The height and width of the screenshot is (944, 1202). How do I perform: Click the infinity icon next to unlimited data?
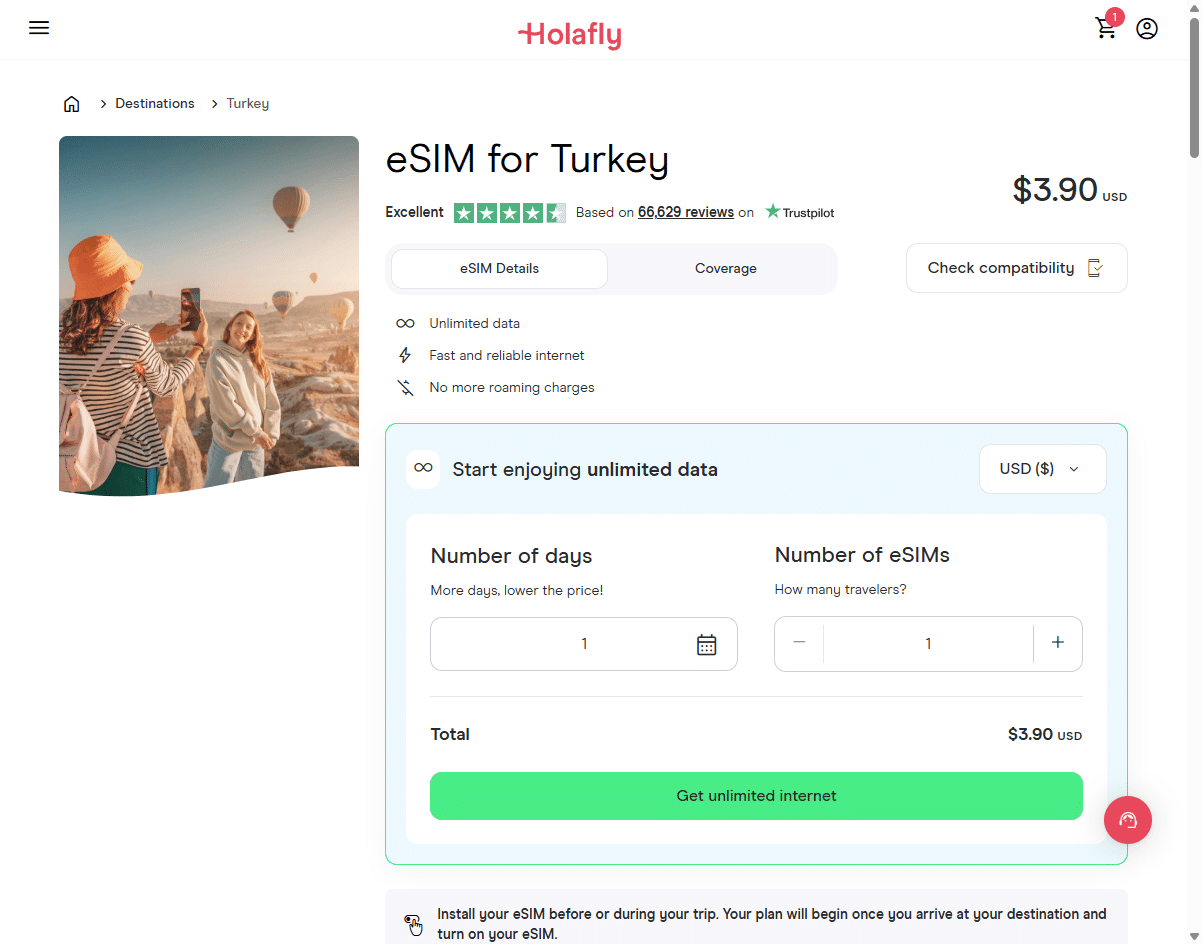(x=422, y=469)
